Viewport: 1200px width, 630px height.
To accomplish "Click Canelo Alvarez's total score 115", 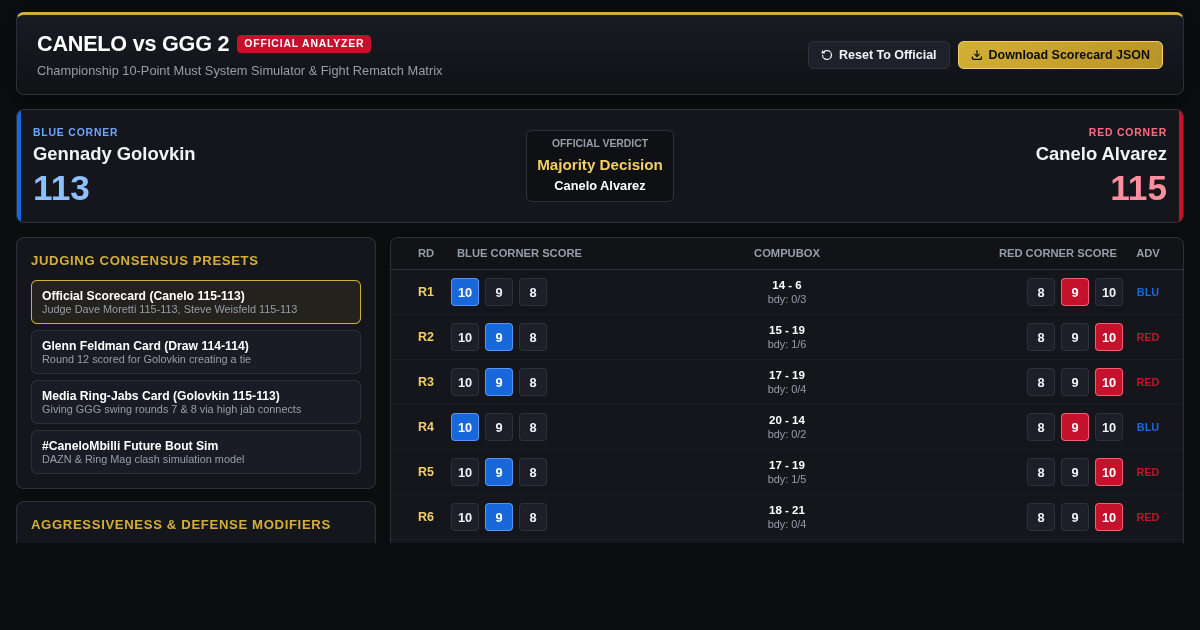I will point(1138,188).
